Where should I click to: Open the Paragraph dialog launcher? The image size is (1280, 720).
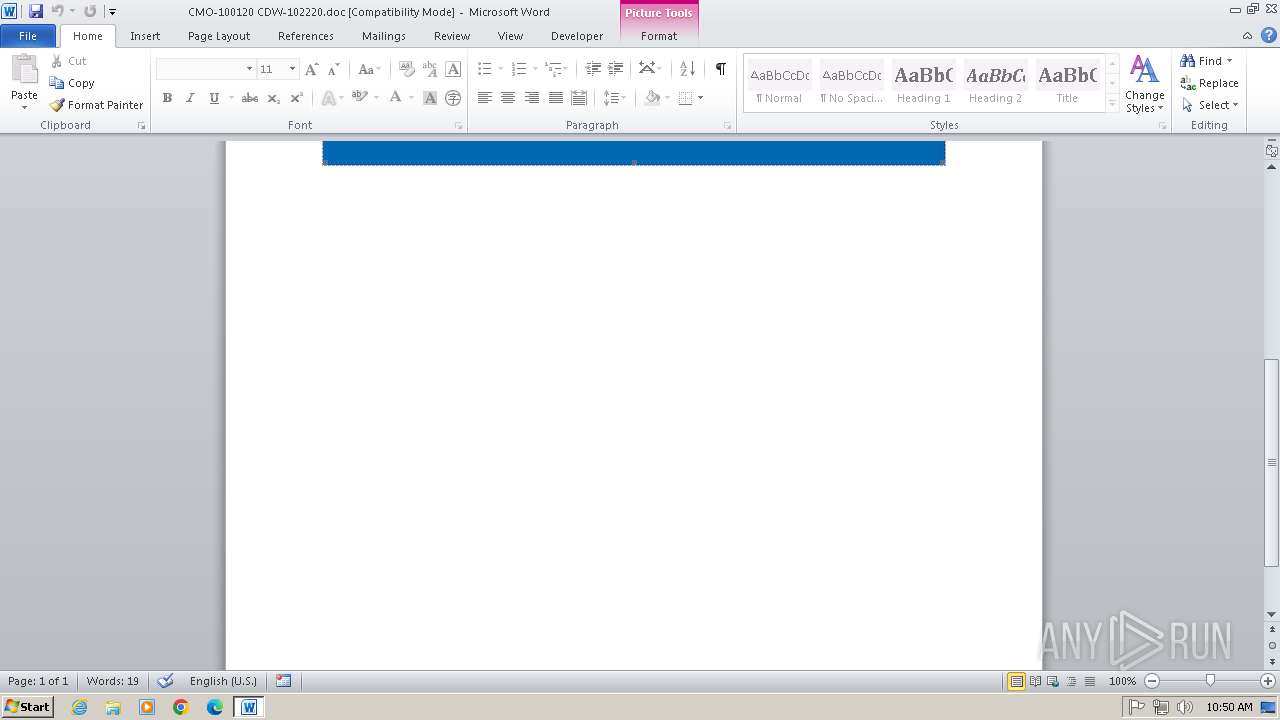tap(727, 126)
